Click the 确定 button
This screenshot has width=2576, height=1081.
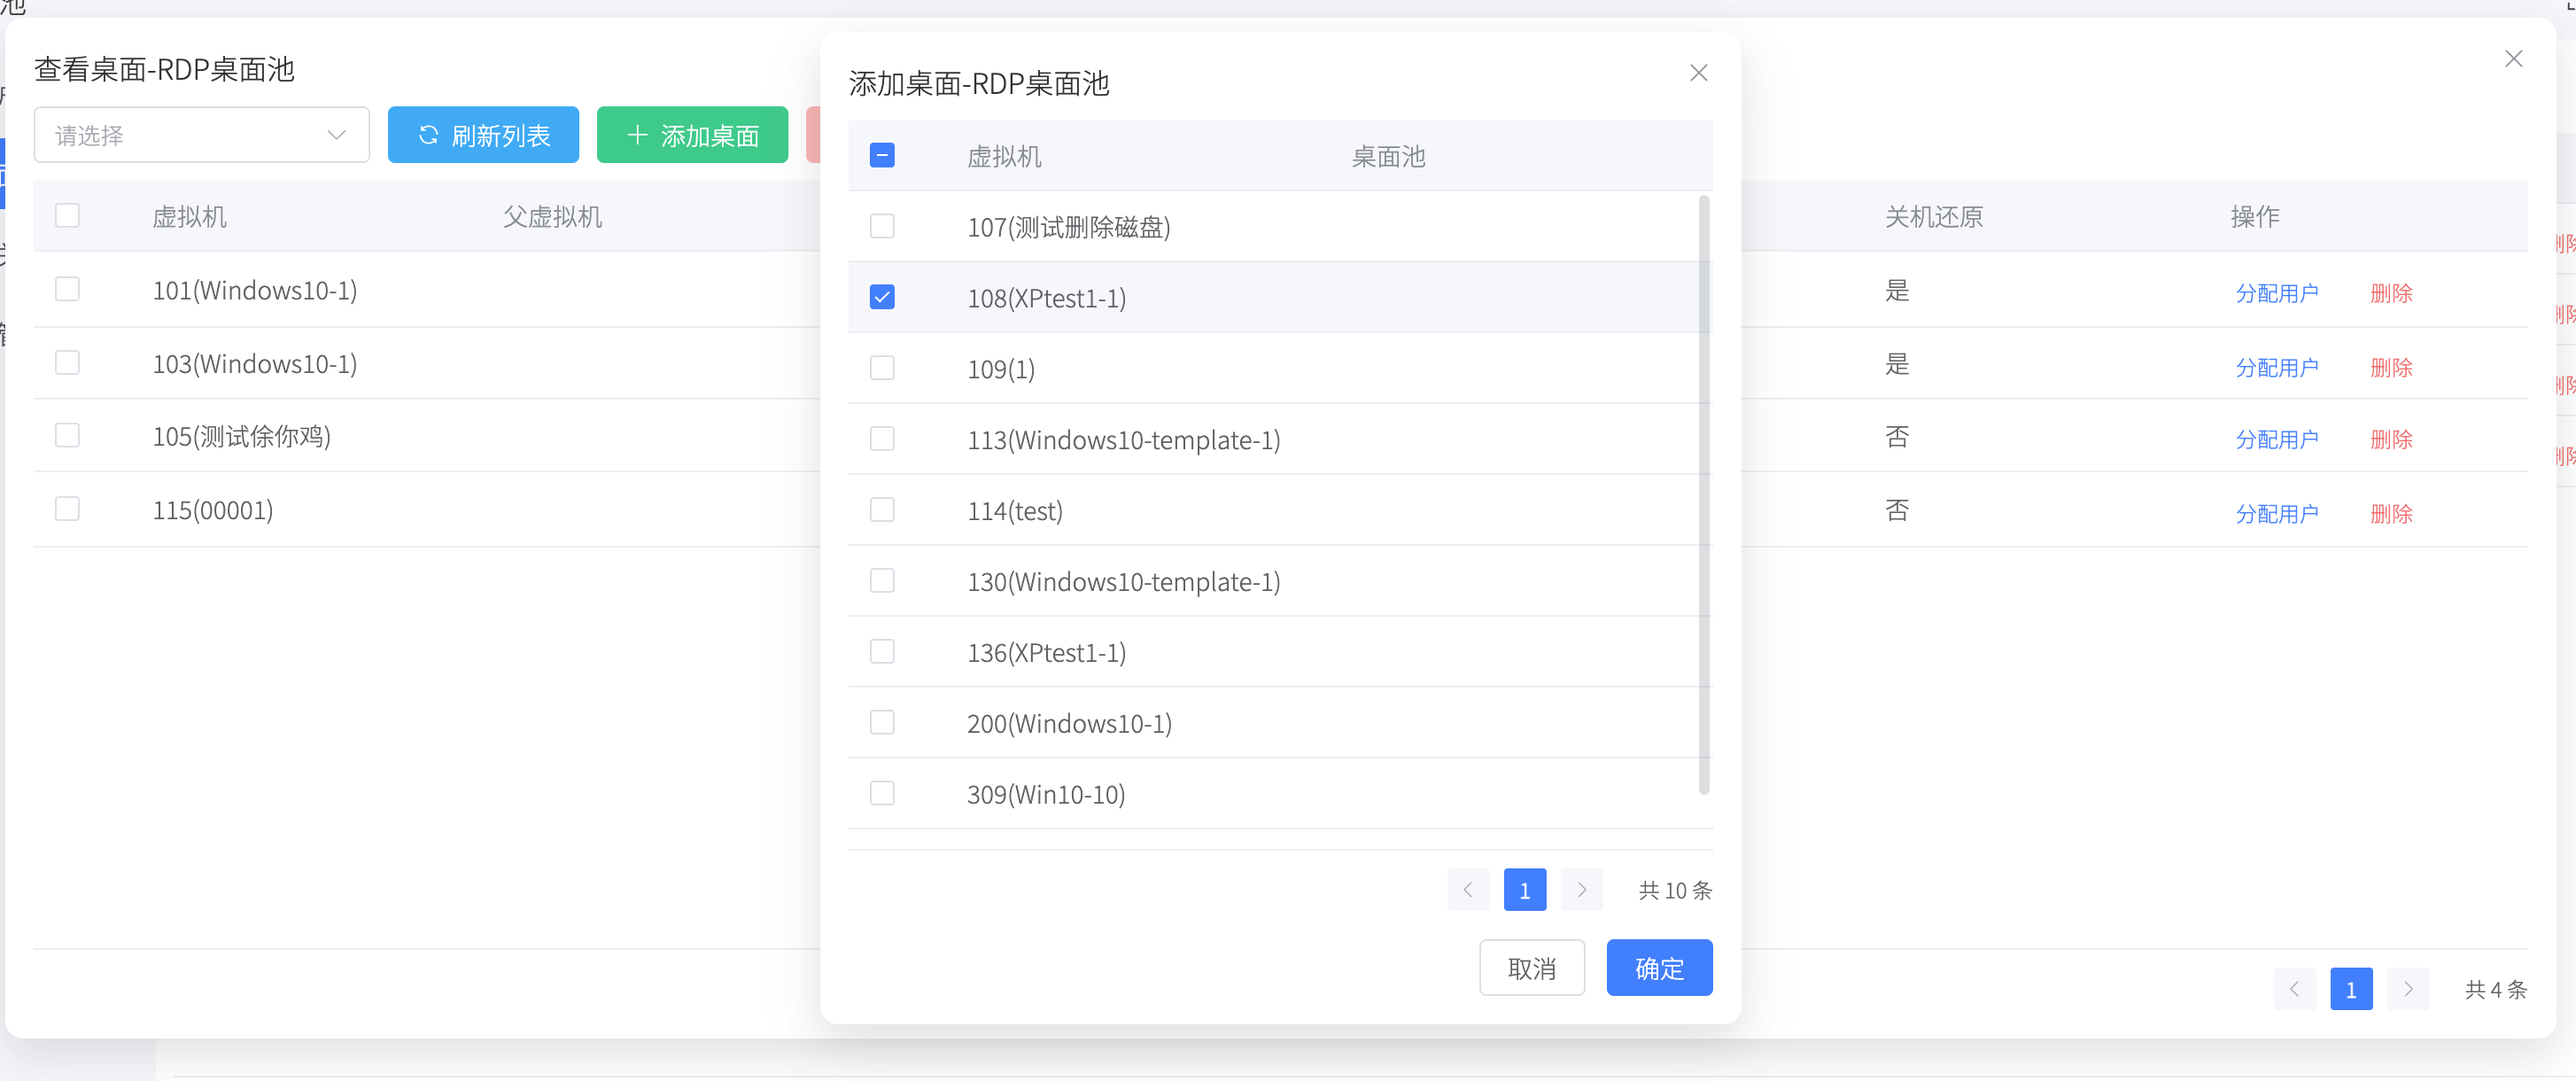point(1658,967)
